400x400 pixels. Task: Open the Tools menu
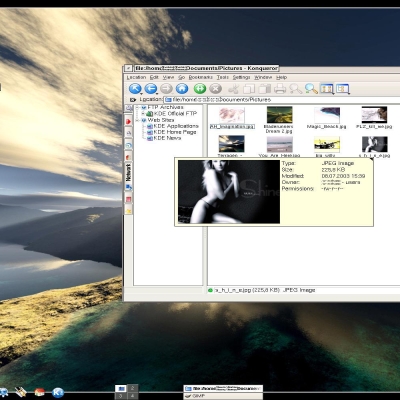(223, 77)
